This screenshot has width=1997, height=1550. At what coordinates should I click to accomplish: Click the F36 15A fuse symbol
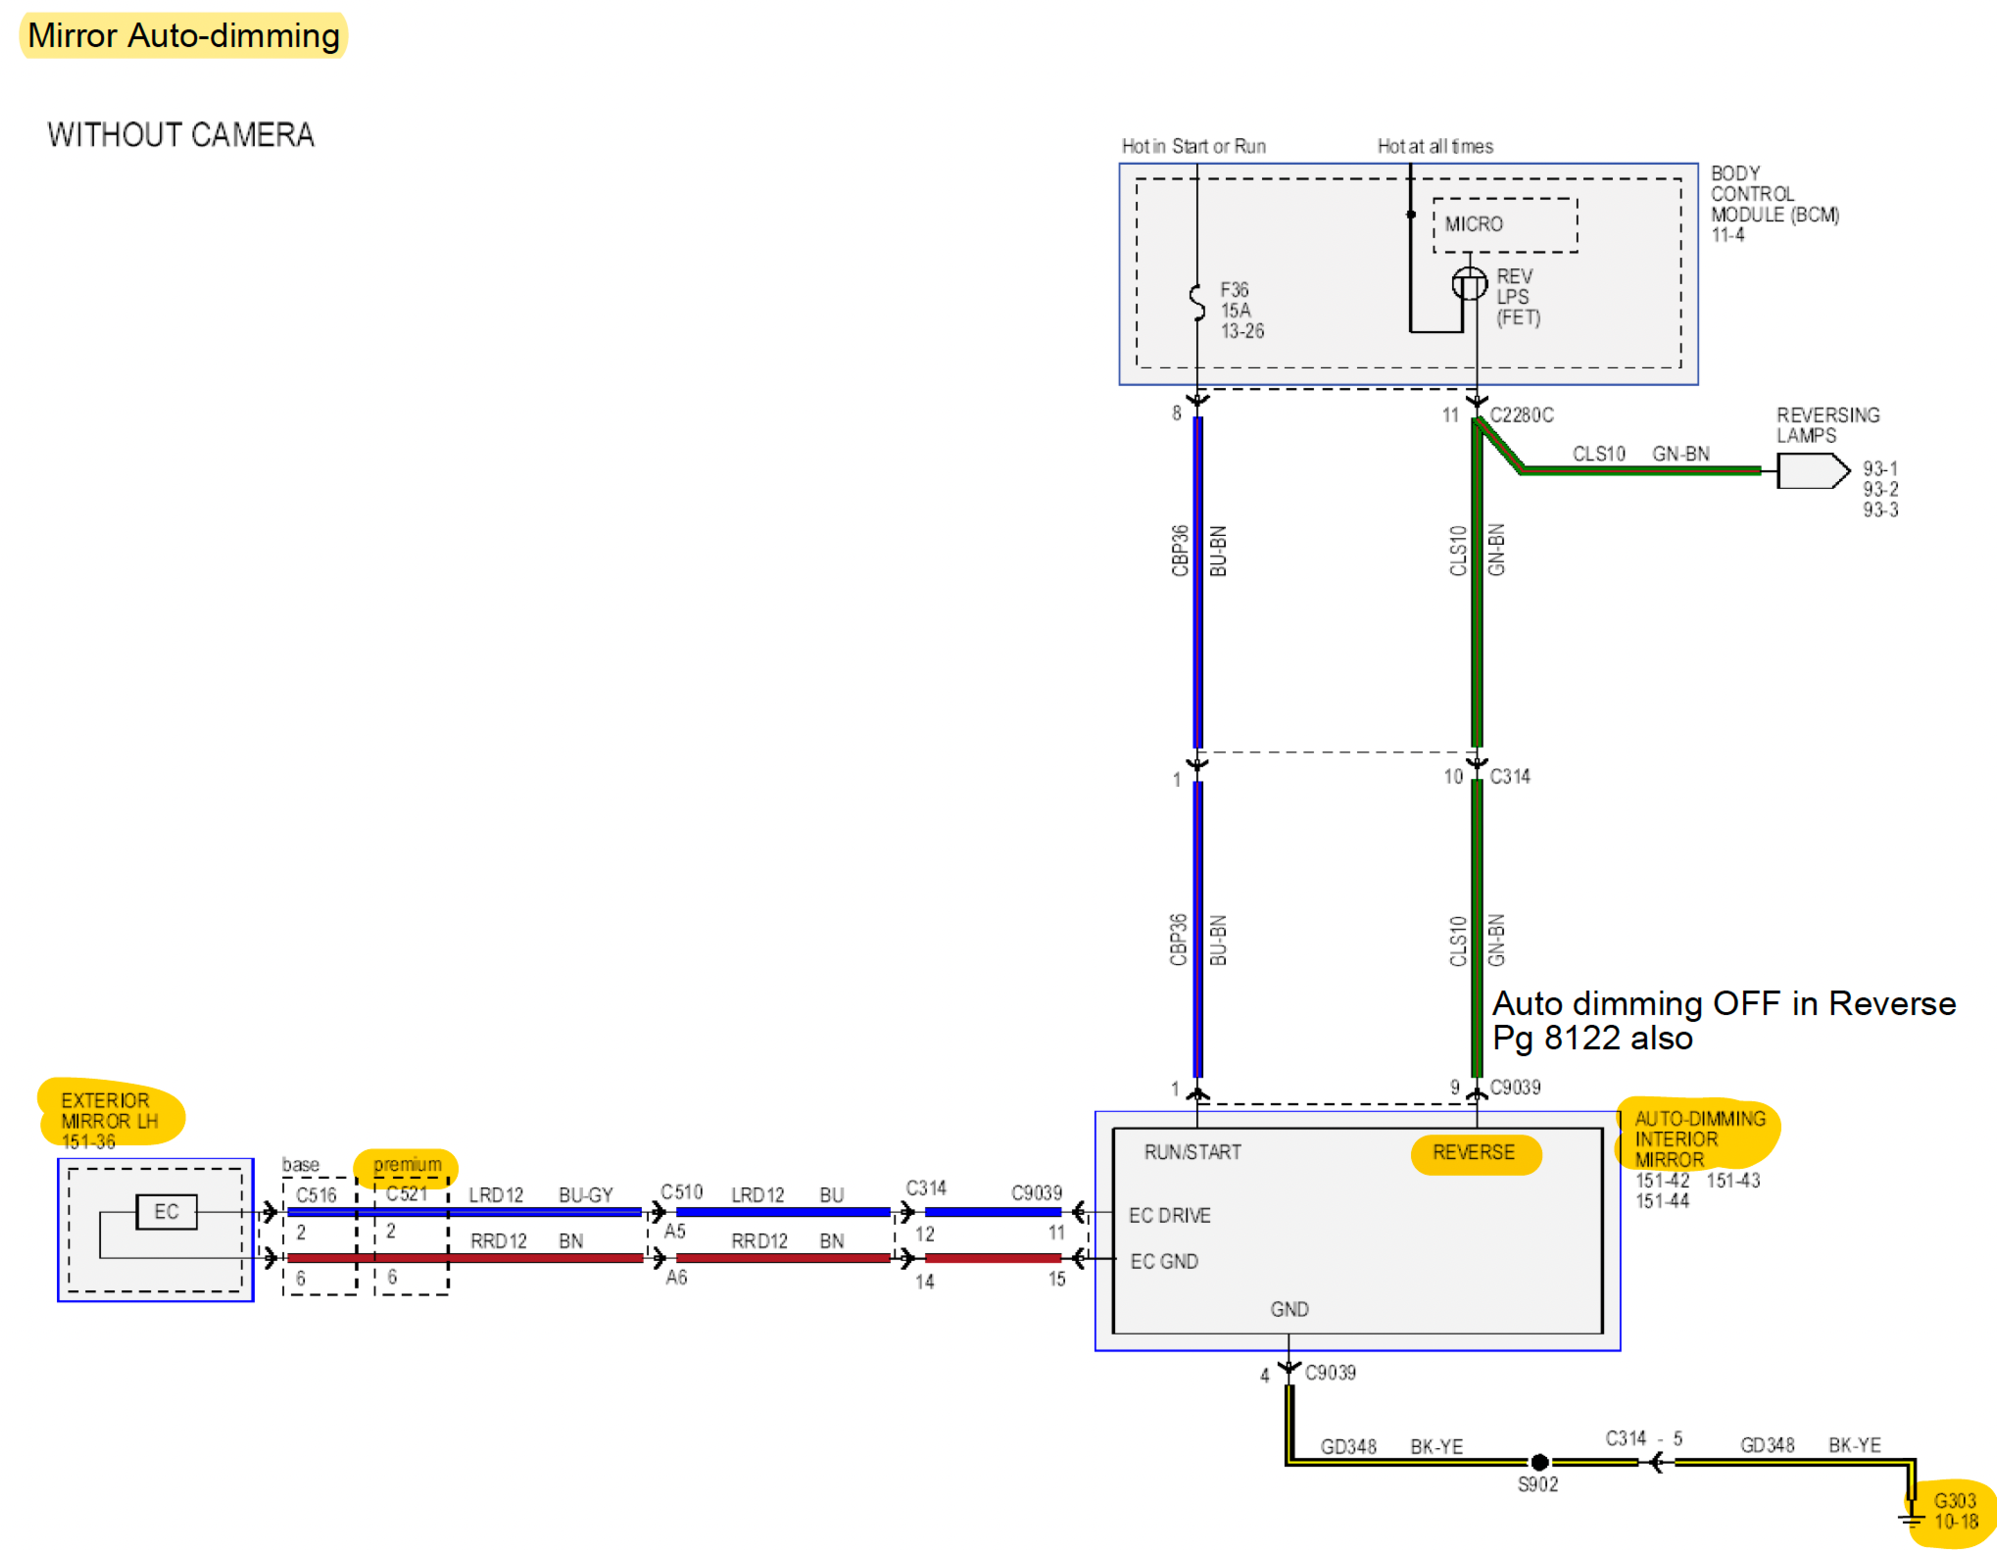click(1196, 302)
